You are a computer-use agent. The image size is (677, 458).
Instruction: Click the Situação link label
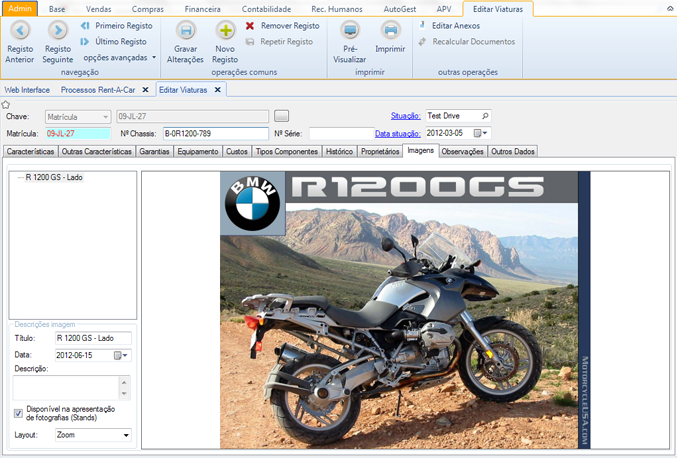[405, 116]
